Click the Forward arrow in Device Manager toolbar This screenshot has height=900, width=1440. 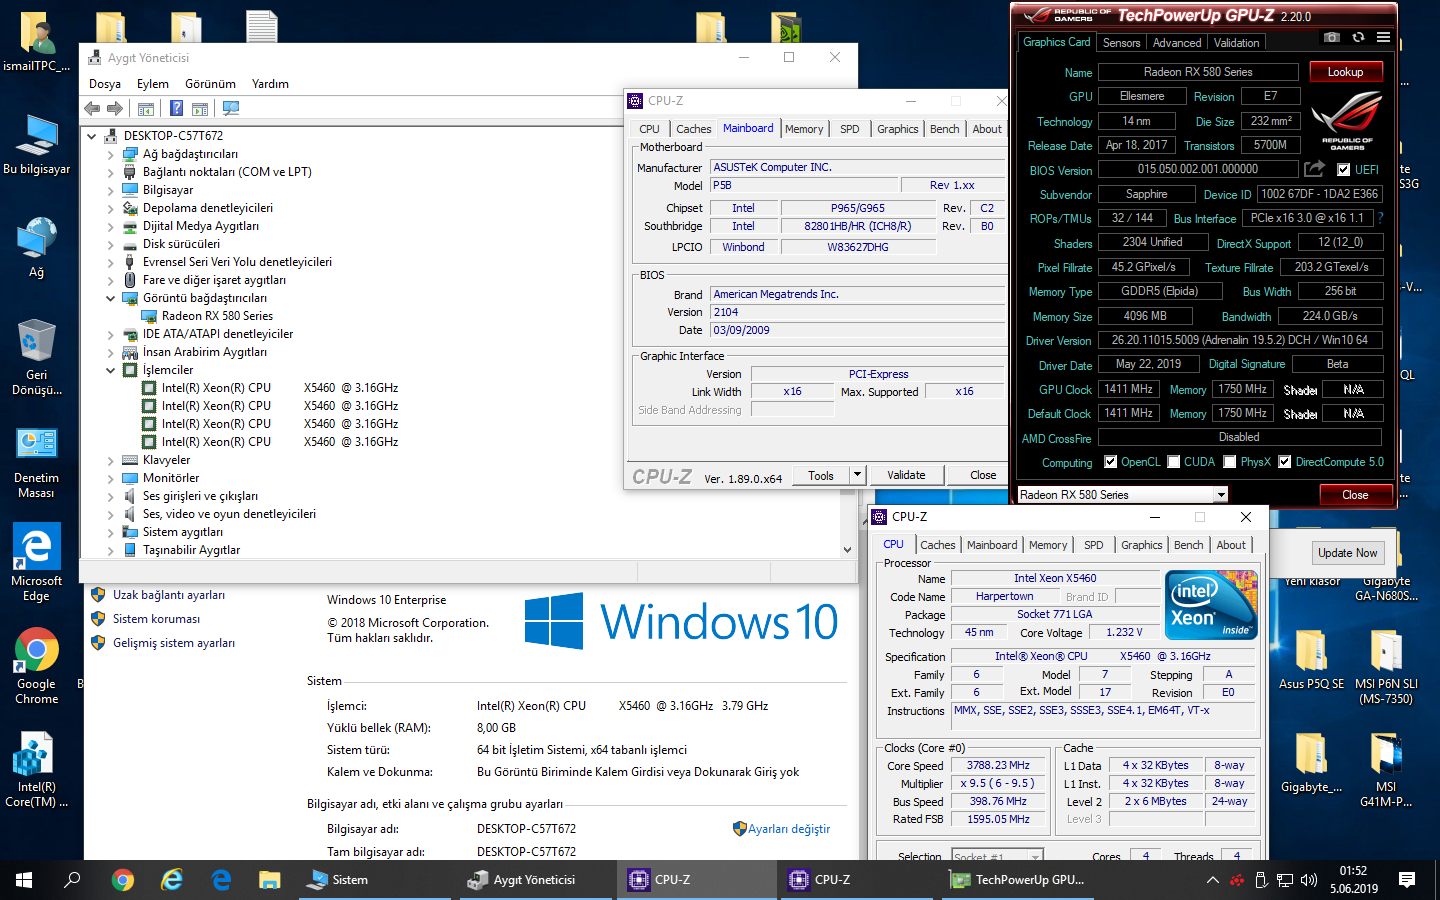pos(115,108)
